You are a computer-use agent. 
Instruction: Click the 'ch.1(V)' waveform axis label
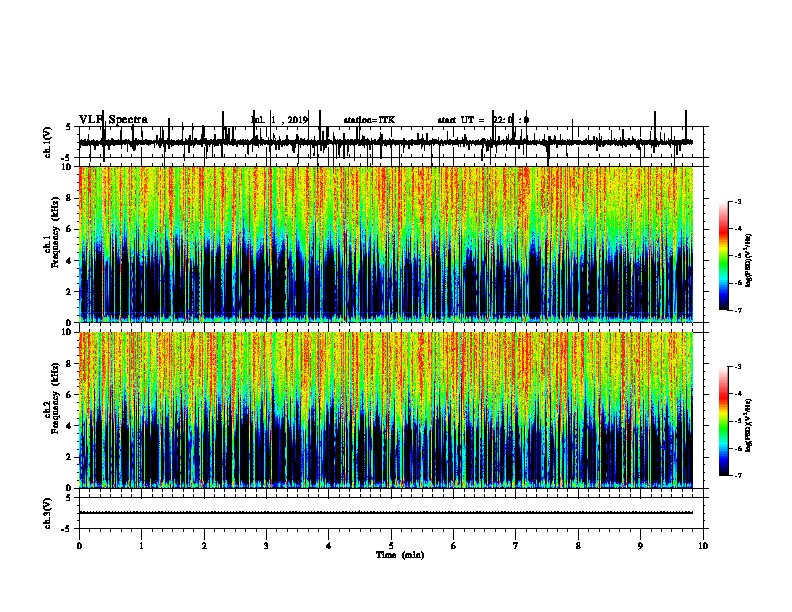[x=48, y=142]
